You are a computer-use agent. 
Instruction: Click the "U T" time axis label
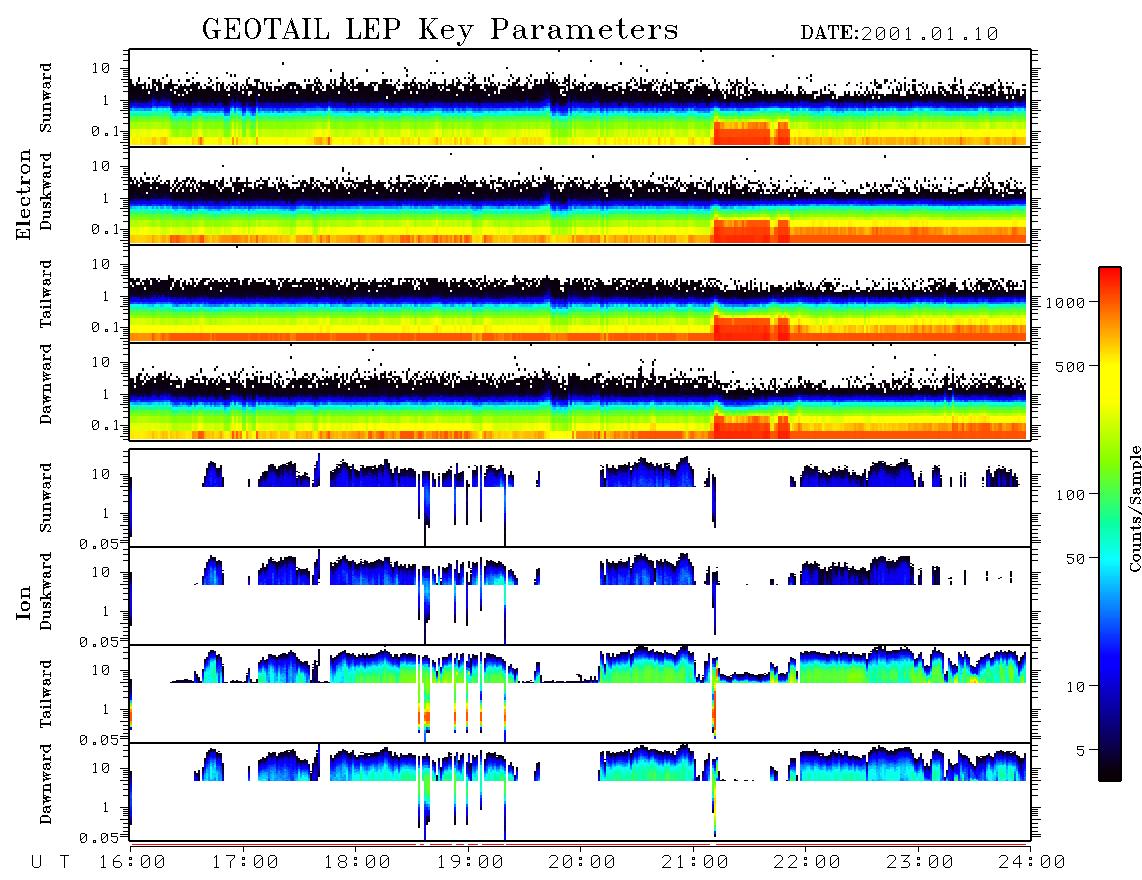click(x=51, y=862)
